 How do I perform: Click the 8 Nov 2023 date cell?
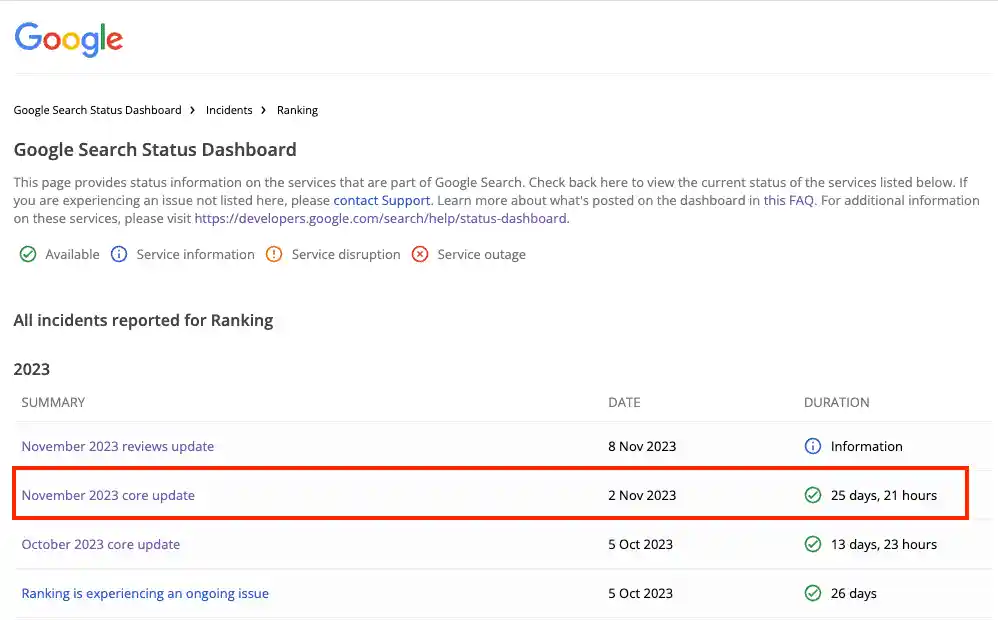tap(642, 446)
